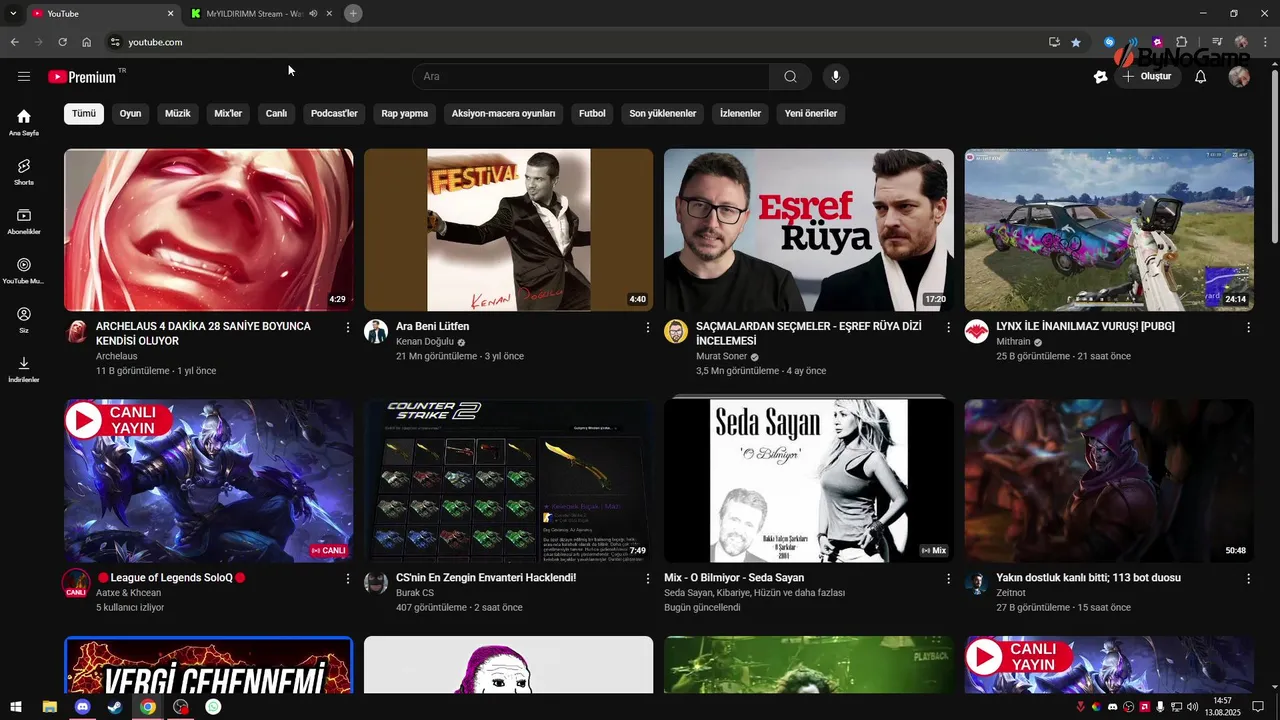Open Chrome three-dot menu
Viewport: 1280px width, 720px height.
1265,42
